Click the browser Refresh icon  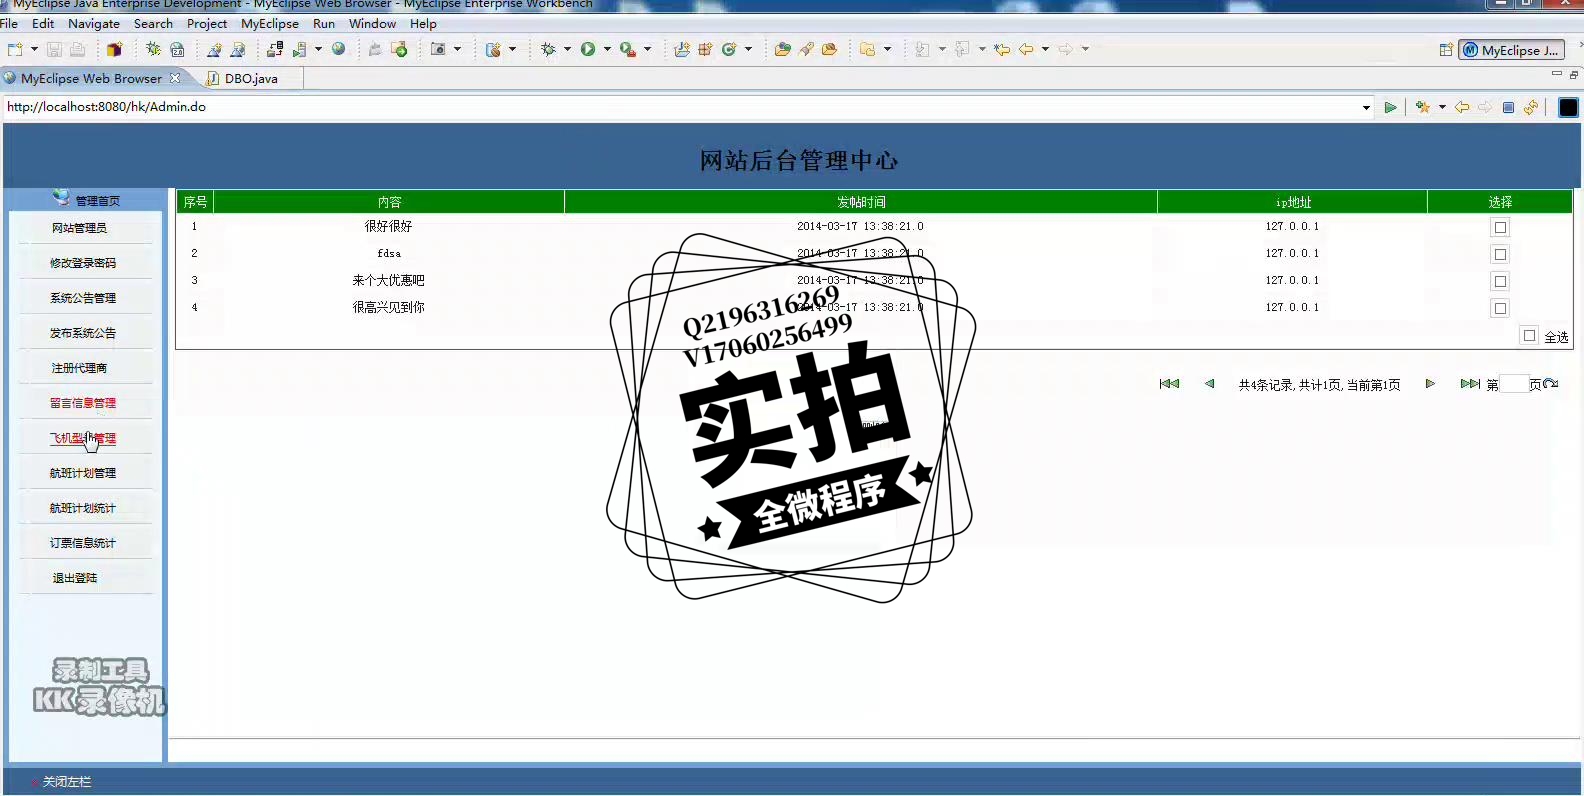(1531, 107)
